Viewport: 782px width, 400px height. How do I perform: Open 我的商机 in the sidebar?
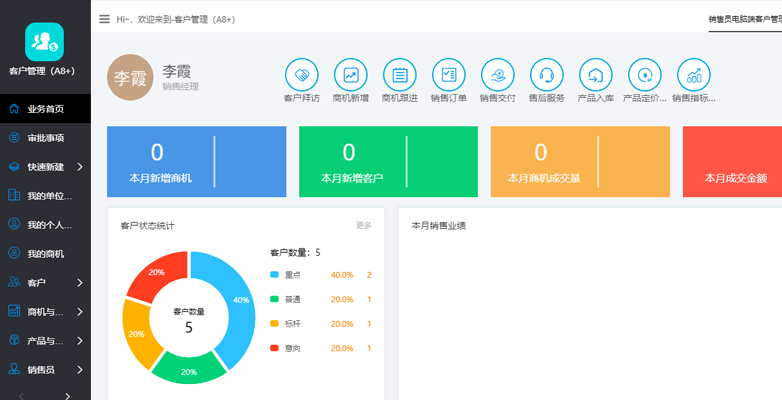coord(45,253)
